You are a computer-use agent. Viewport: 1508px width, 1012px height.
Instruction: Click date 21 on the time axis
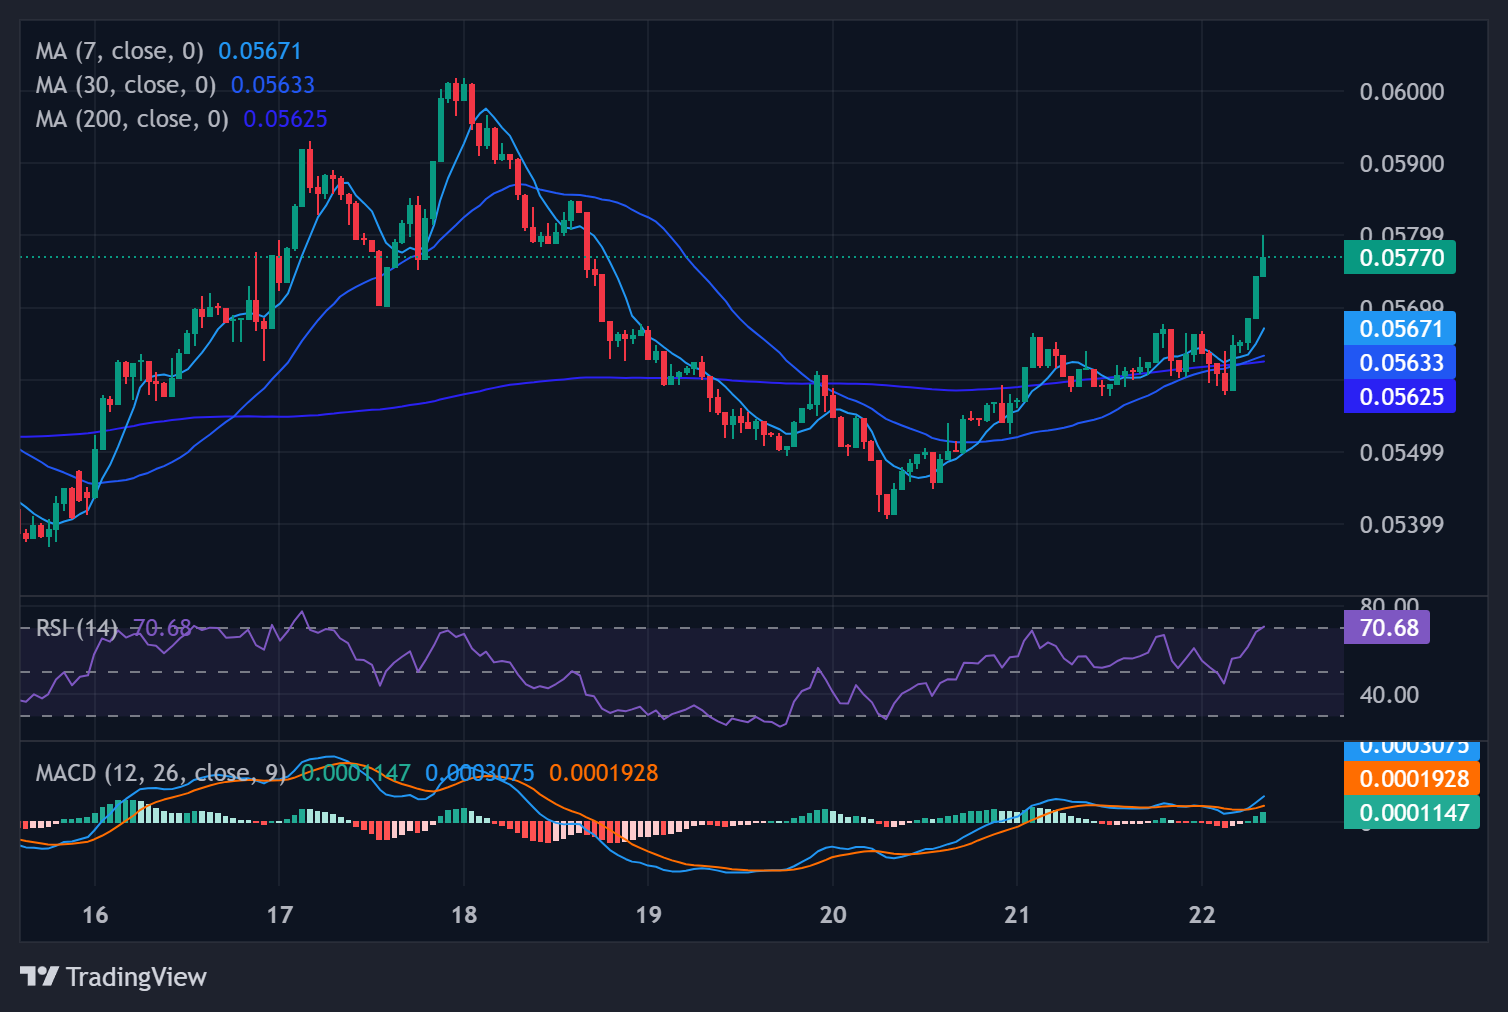click(x=1017, y=915)
